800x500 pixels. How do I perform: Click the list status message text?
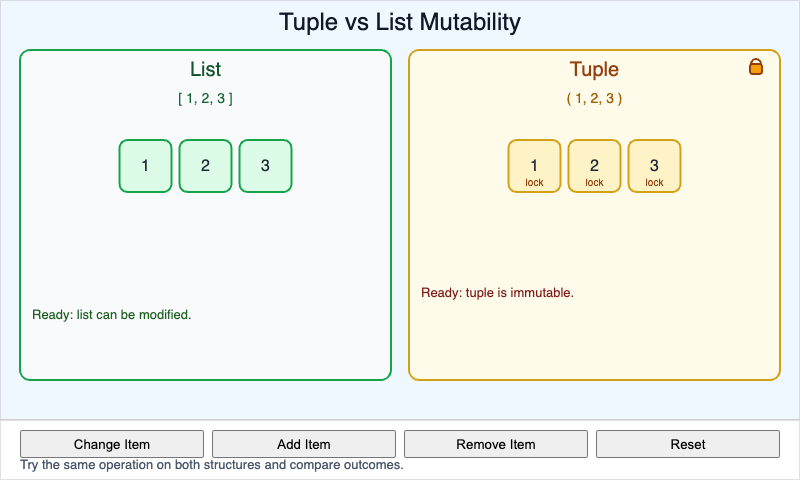click(111, 314)
